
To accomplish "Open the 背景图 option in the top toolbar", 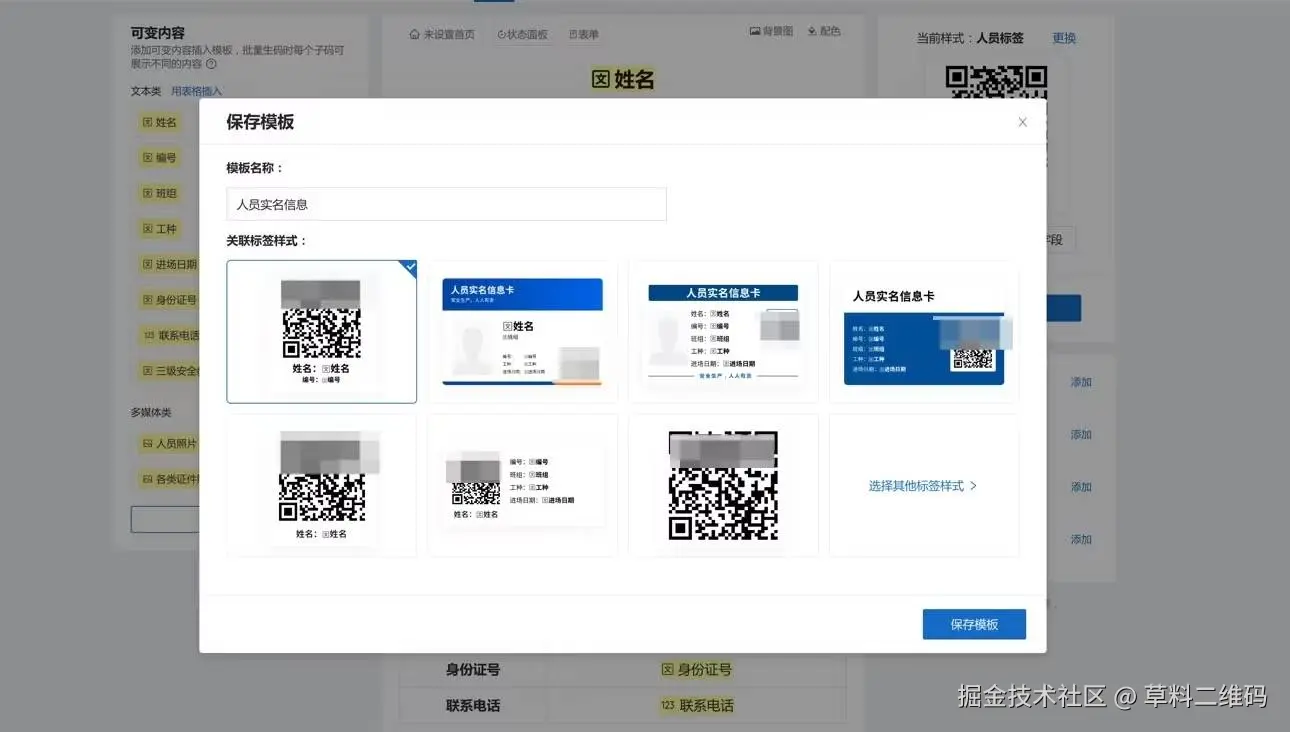I will coord(771,31).
